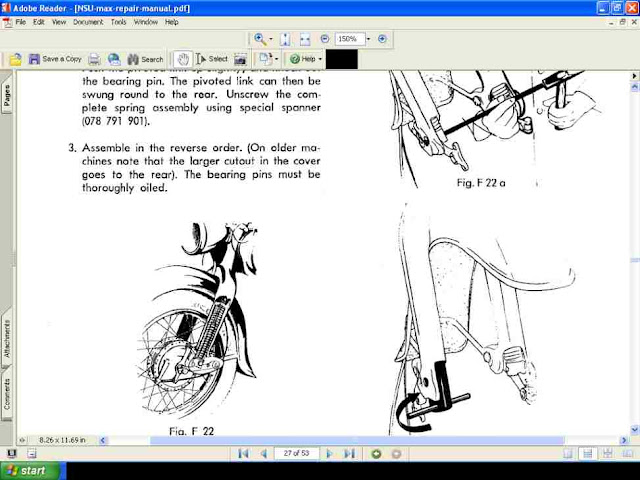The height and width of the screenshot is (480, 640).
Task: Click the Help button in toolbar
Action: point(302,59)
